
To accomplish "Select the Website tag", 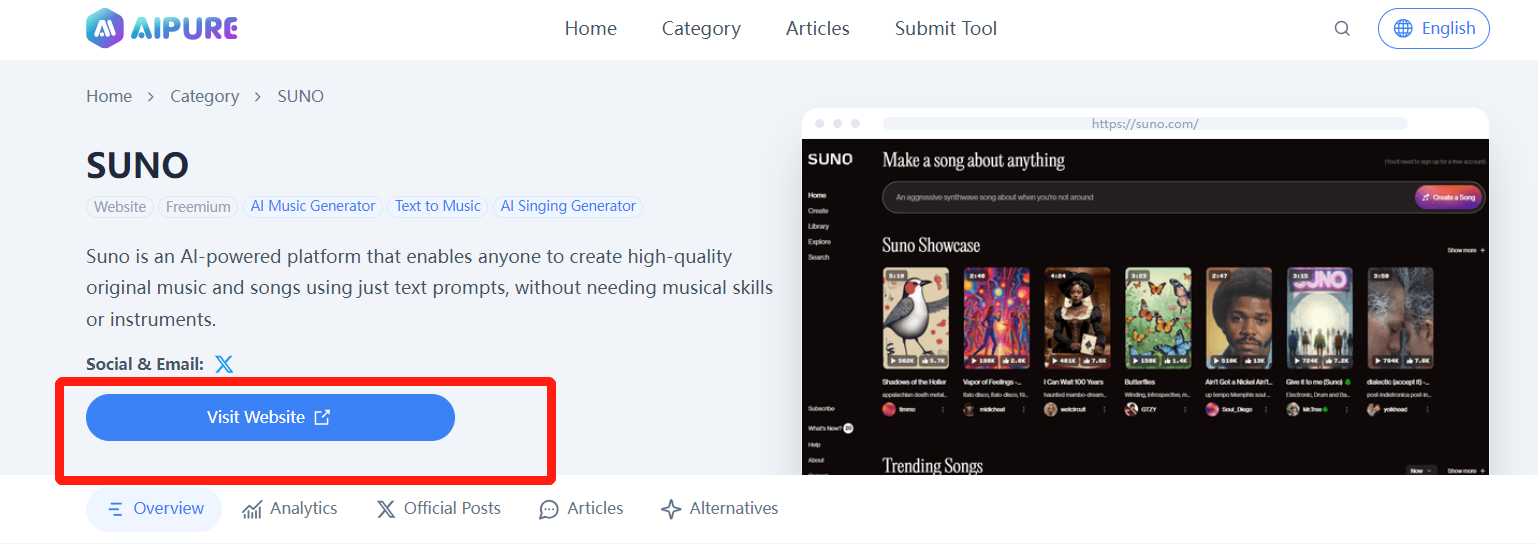I will coord(120,207).
